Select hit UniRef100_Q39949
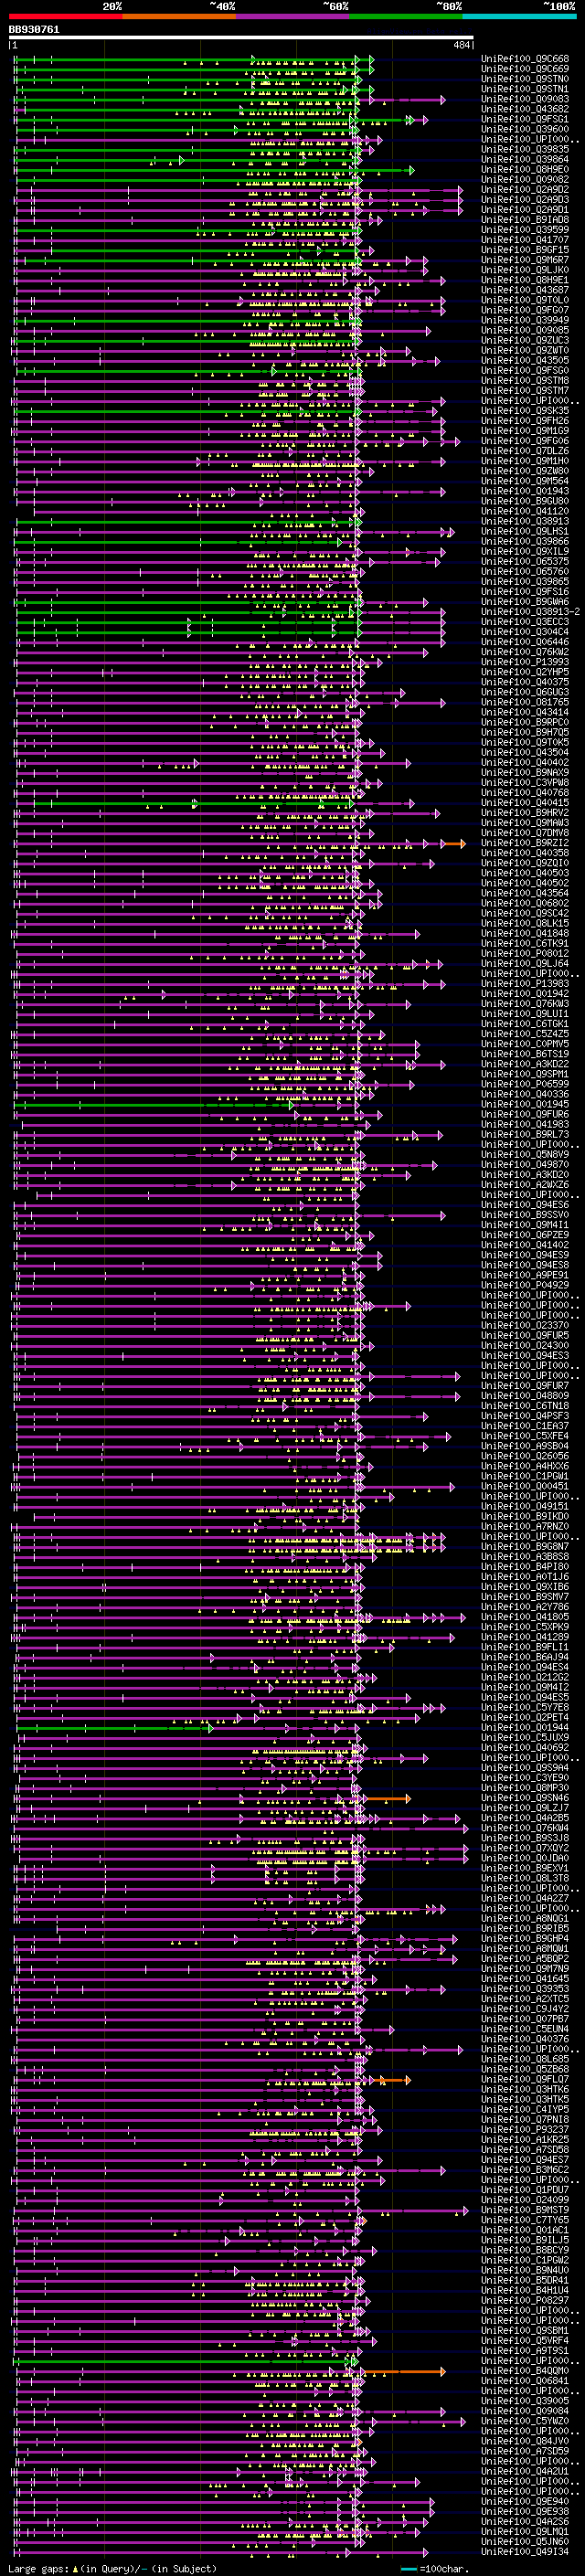The width and height of the screenshot is (585, 2576). click(x=525, y=320)
